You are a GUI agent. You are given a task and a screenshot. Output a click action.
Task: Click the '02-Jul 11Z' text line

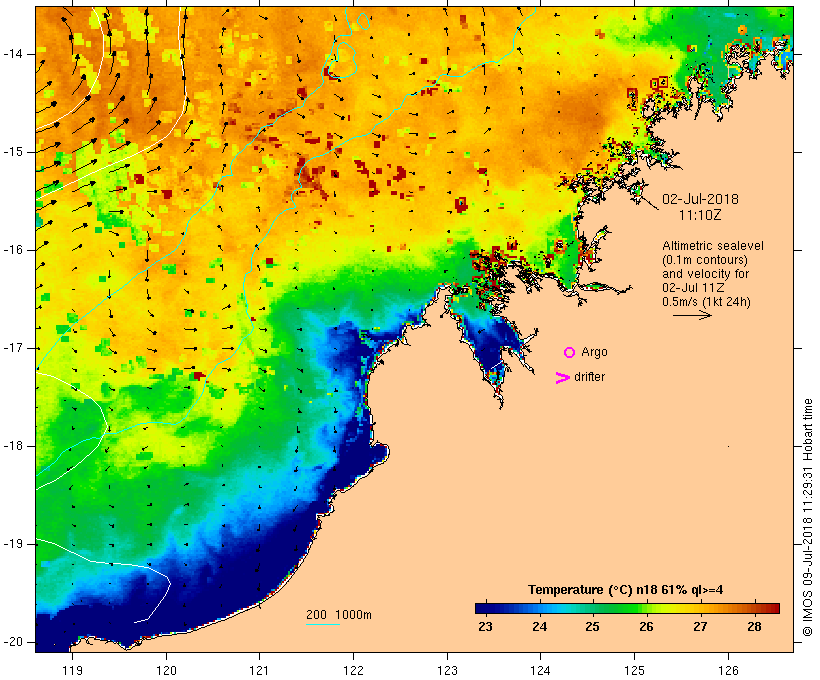point(693,288)
